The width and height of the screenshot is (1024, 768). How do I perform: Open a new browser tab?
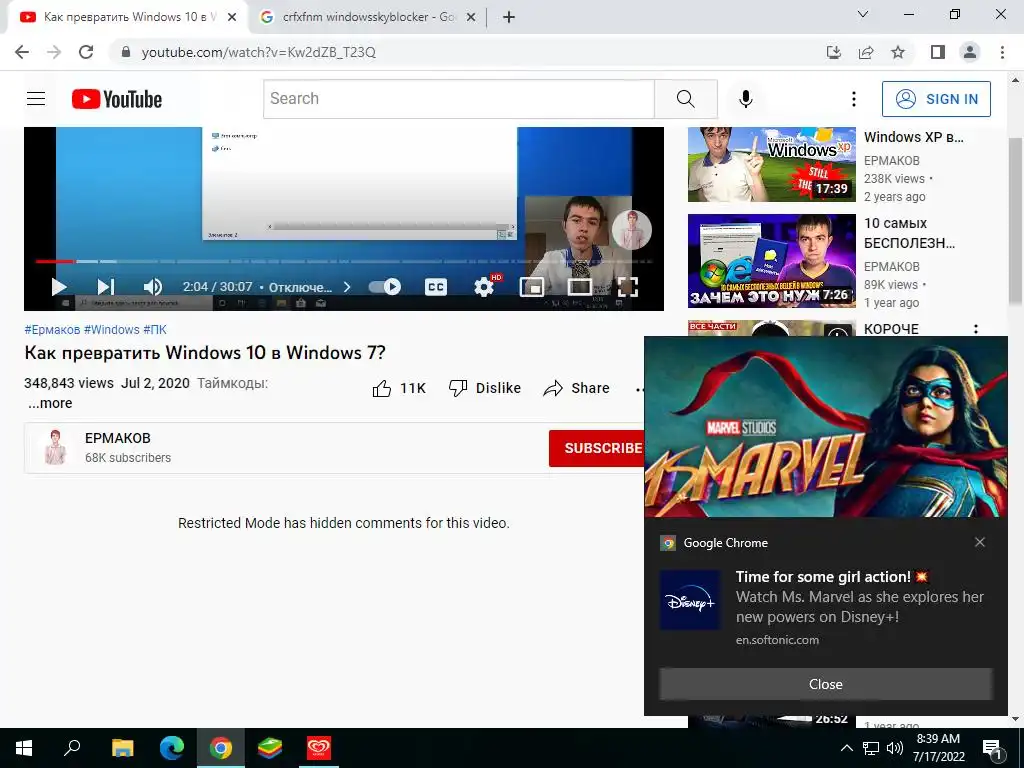[x=509, y=17]
